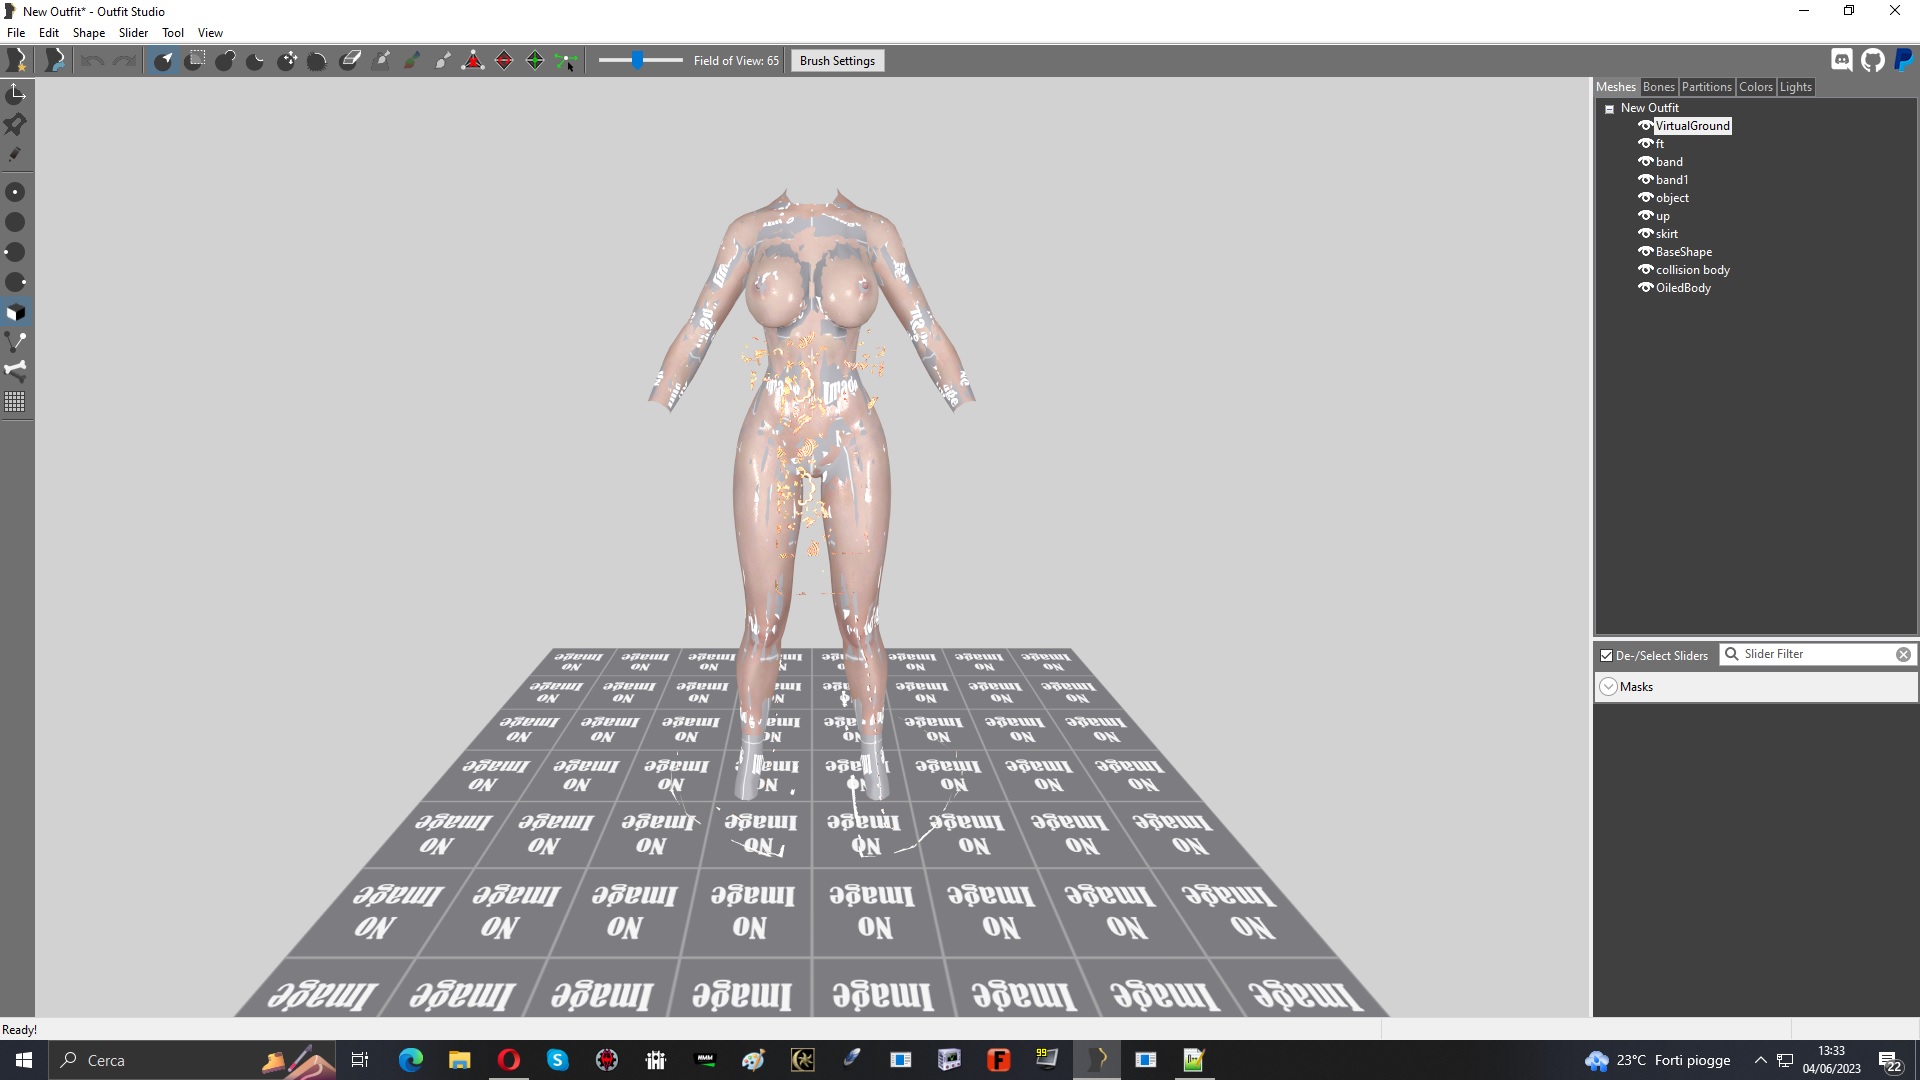
Task: Click the left-dot brush icon in sidebar
Action: (x=16, y=252)
